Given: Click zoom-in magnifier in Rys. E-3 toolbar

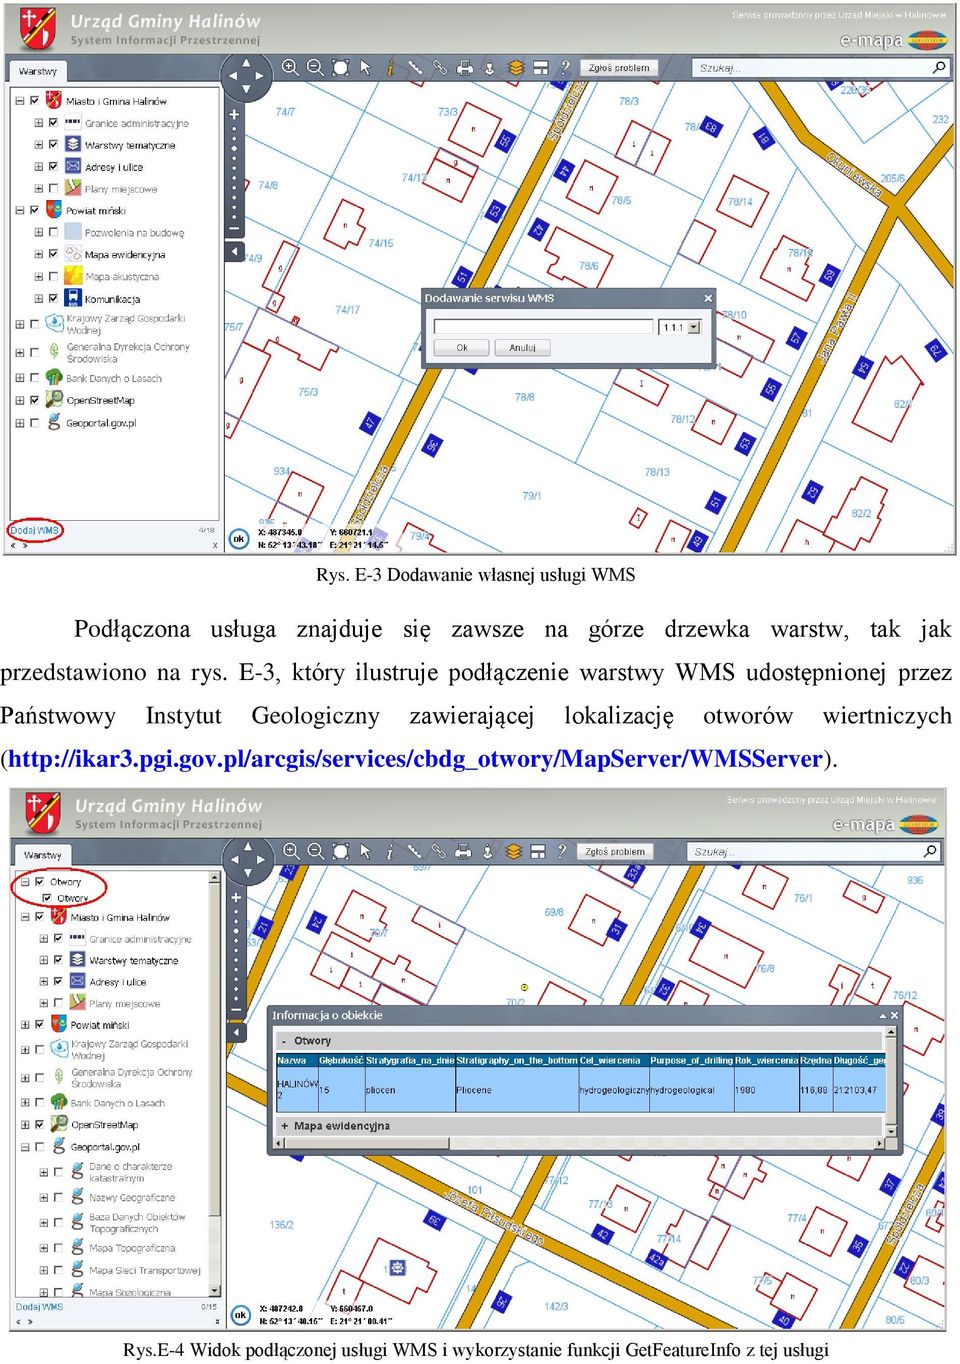Looking at the screenshot, I should (290, 67).
